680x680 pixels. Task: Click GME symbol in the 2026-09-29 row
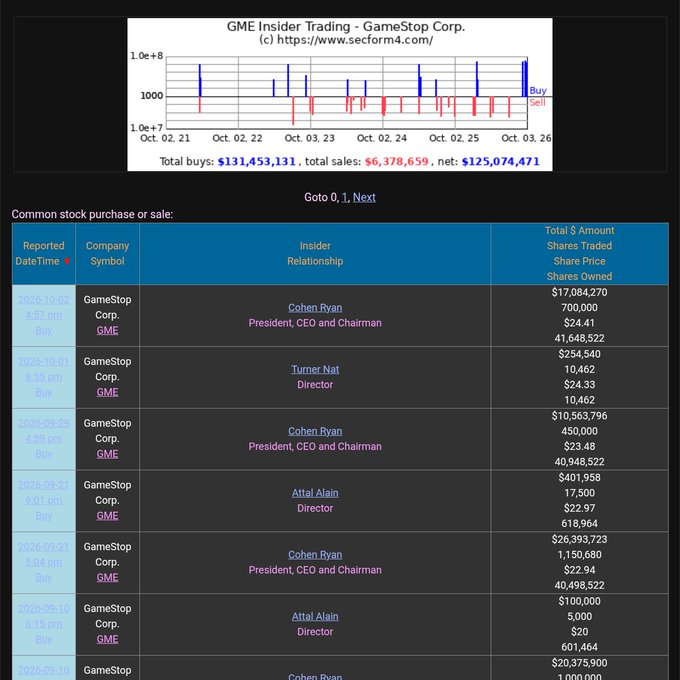coord(107,454)
